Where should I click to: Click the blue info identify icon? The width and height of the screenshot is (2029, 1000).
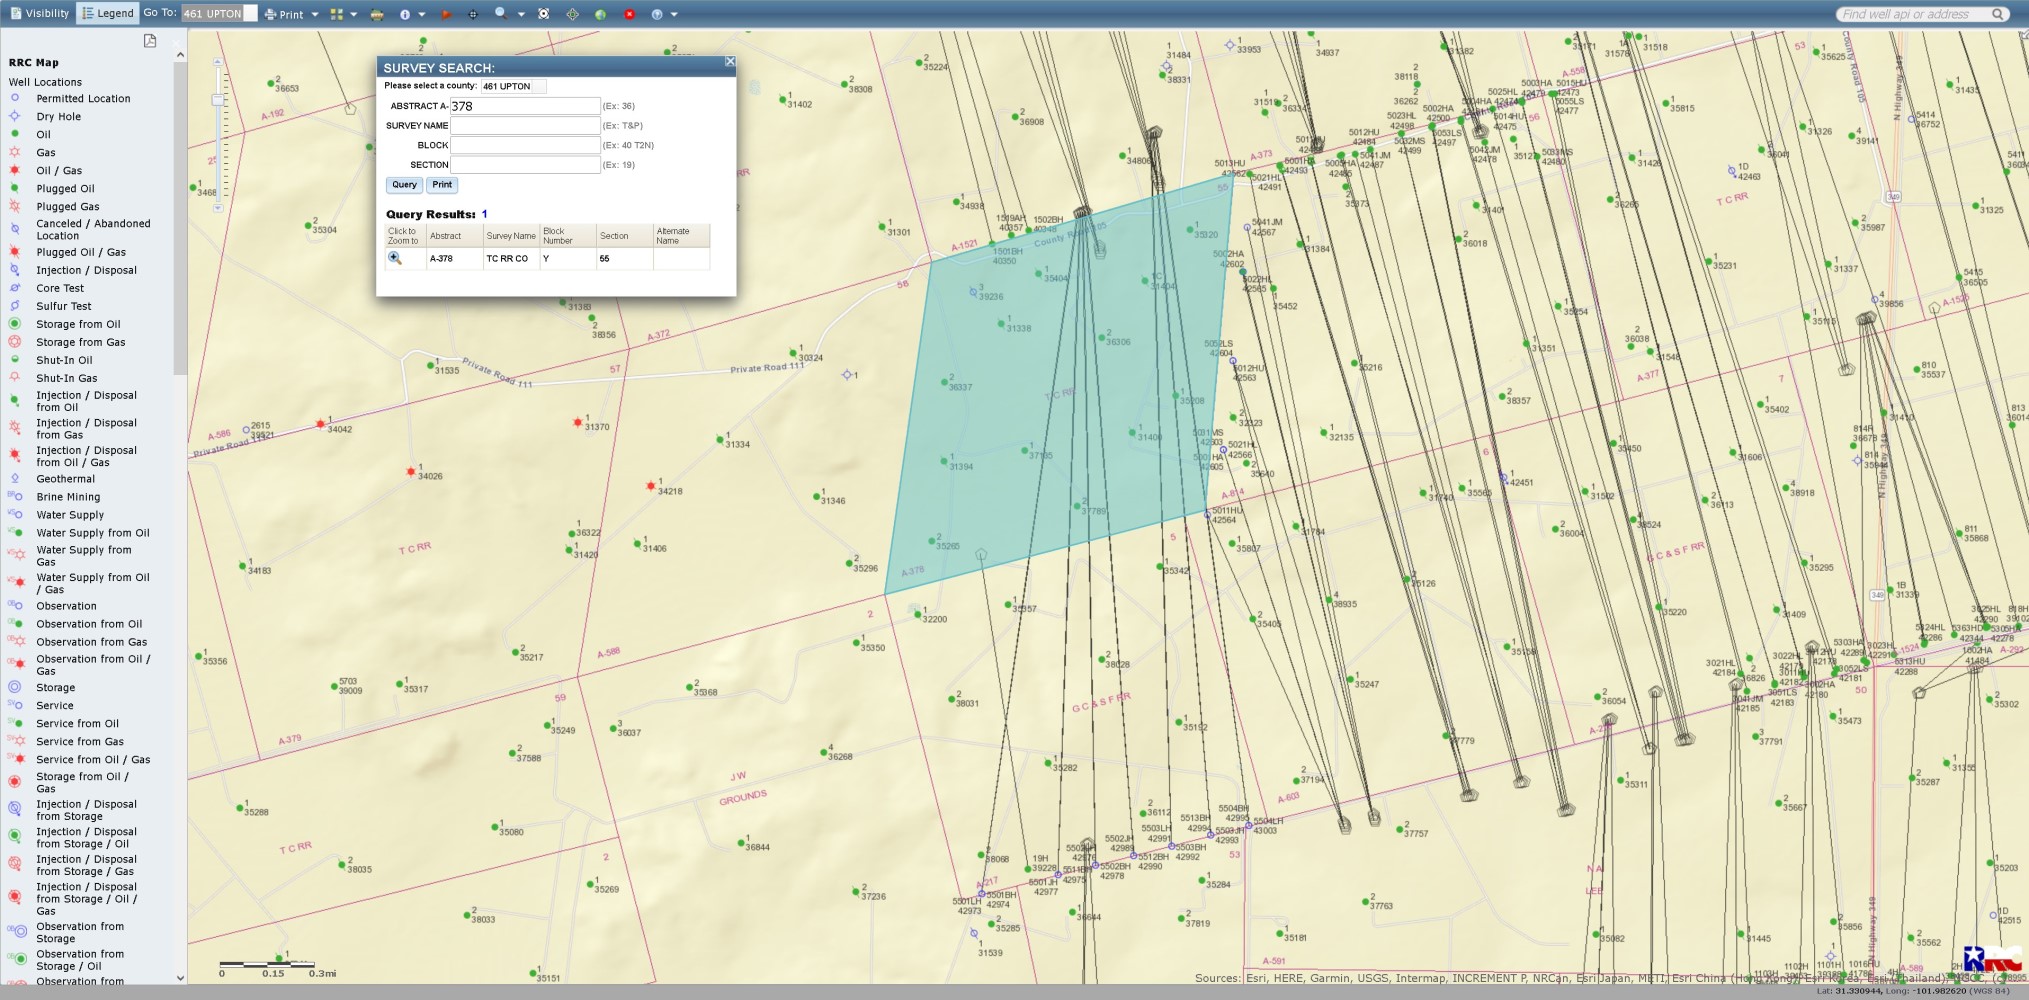[405, 14]
